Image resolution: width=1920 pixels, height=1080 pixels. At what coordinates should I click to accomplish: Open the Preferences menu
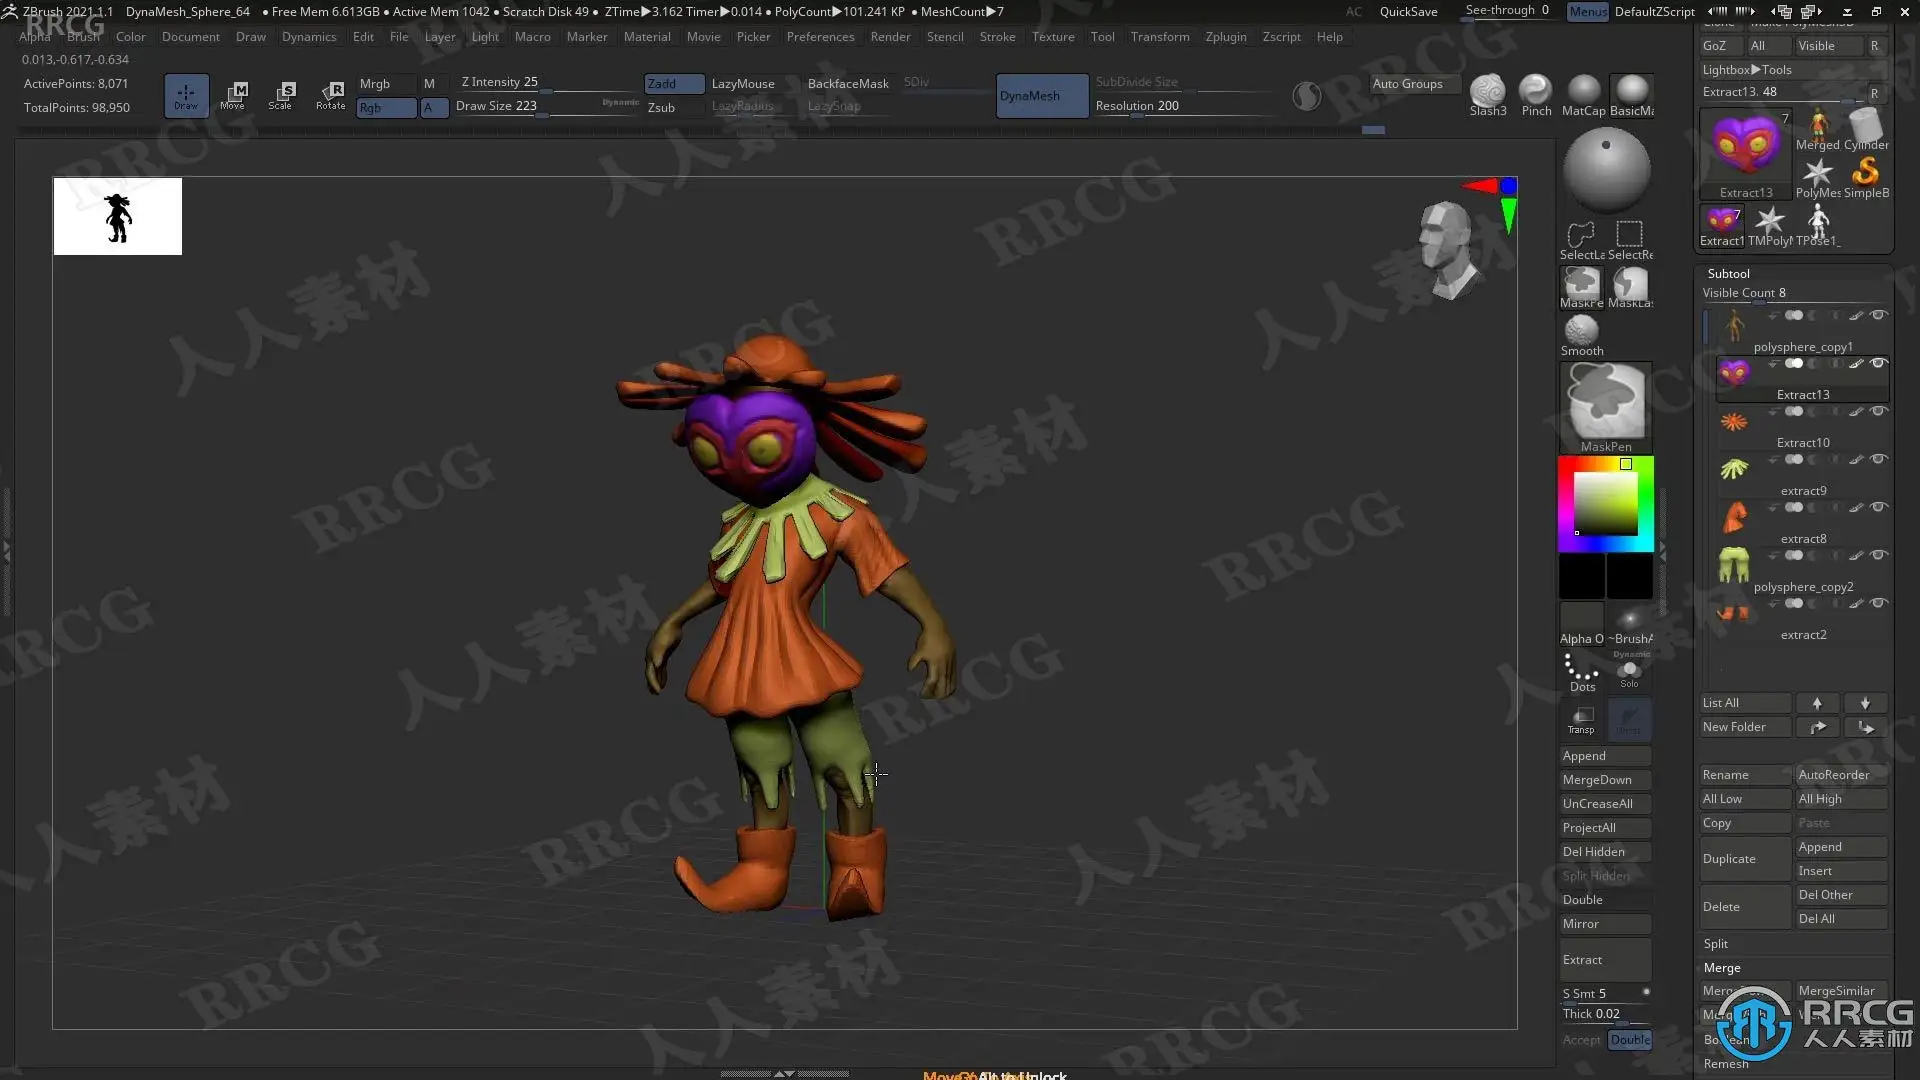coord(821,37)
